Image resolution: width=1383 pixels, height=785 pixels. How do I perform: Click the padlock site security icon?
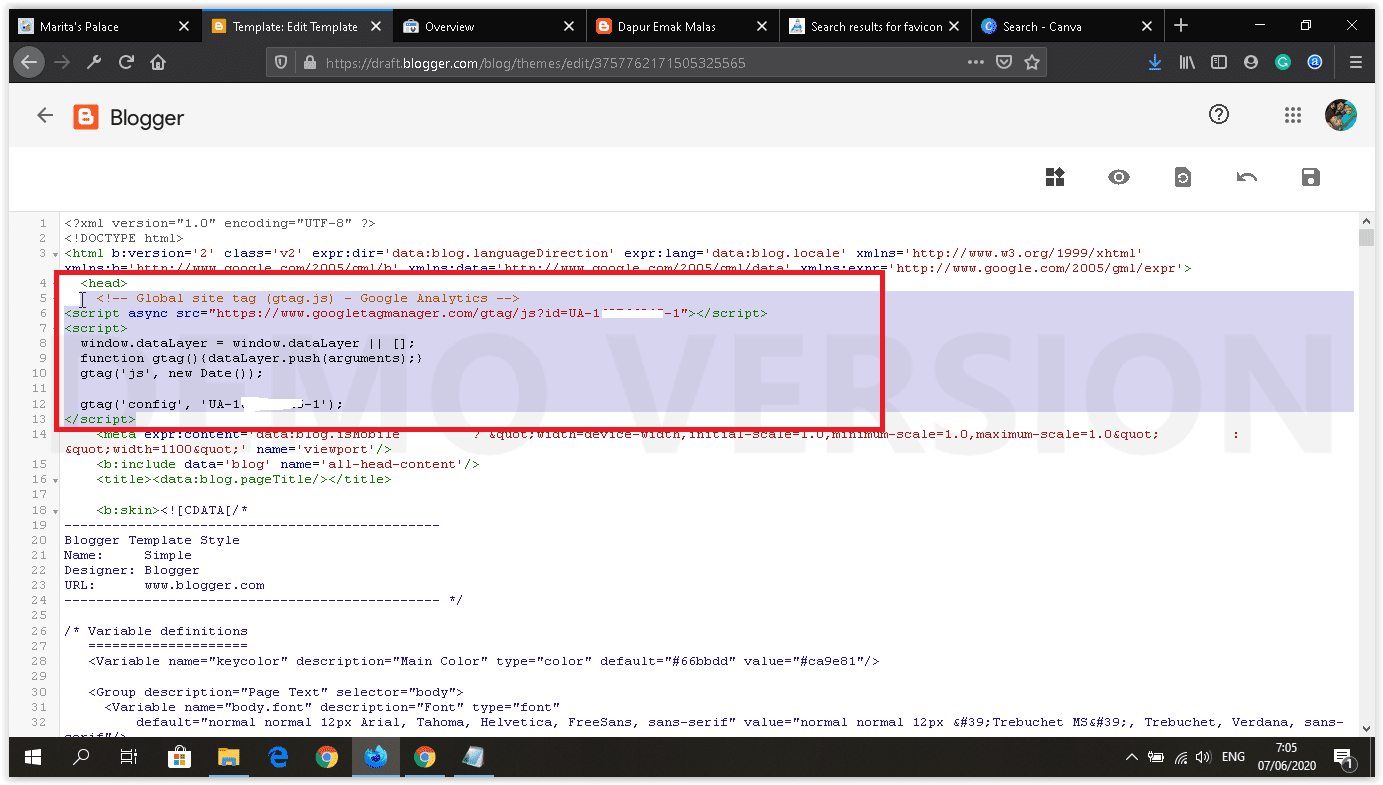click(309, 62)
